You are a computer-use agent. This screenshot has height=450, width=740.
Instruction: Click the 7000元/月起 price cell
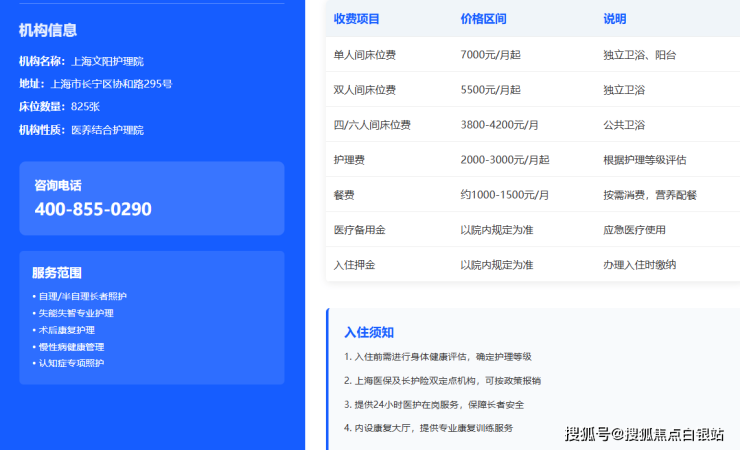(x=490, y=55)
